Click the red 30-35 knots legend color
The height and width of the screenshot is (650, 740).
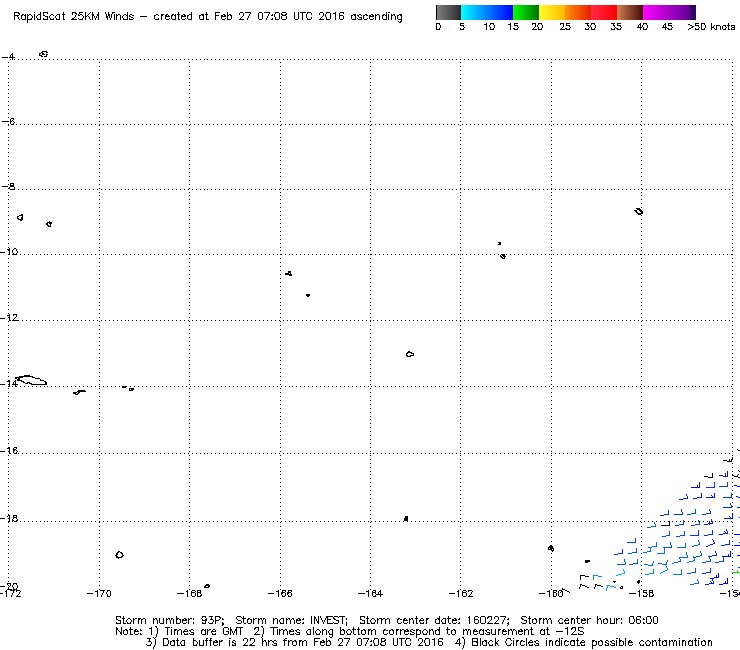[x=604, y=12]
